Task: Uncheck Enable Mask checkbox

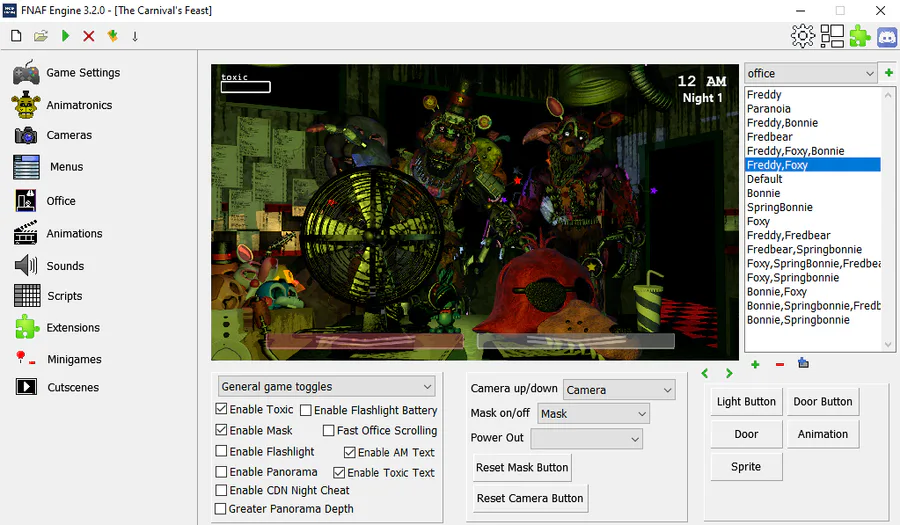Action: (221, 429)
